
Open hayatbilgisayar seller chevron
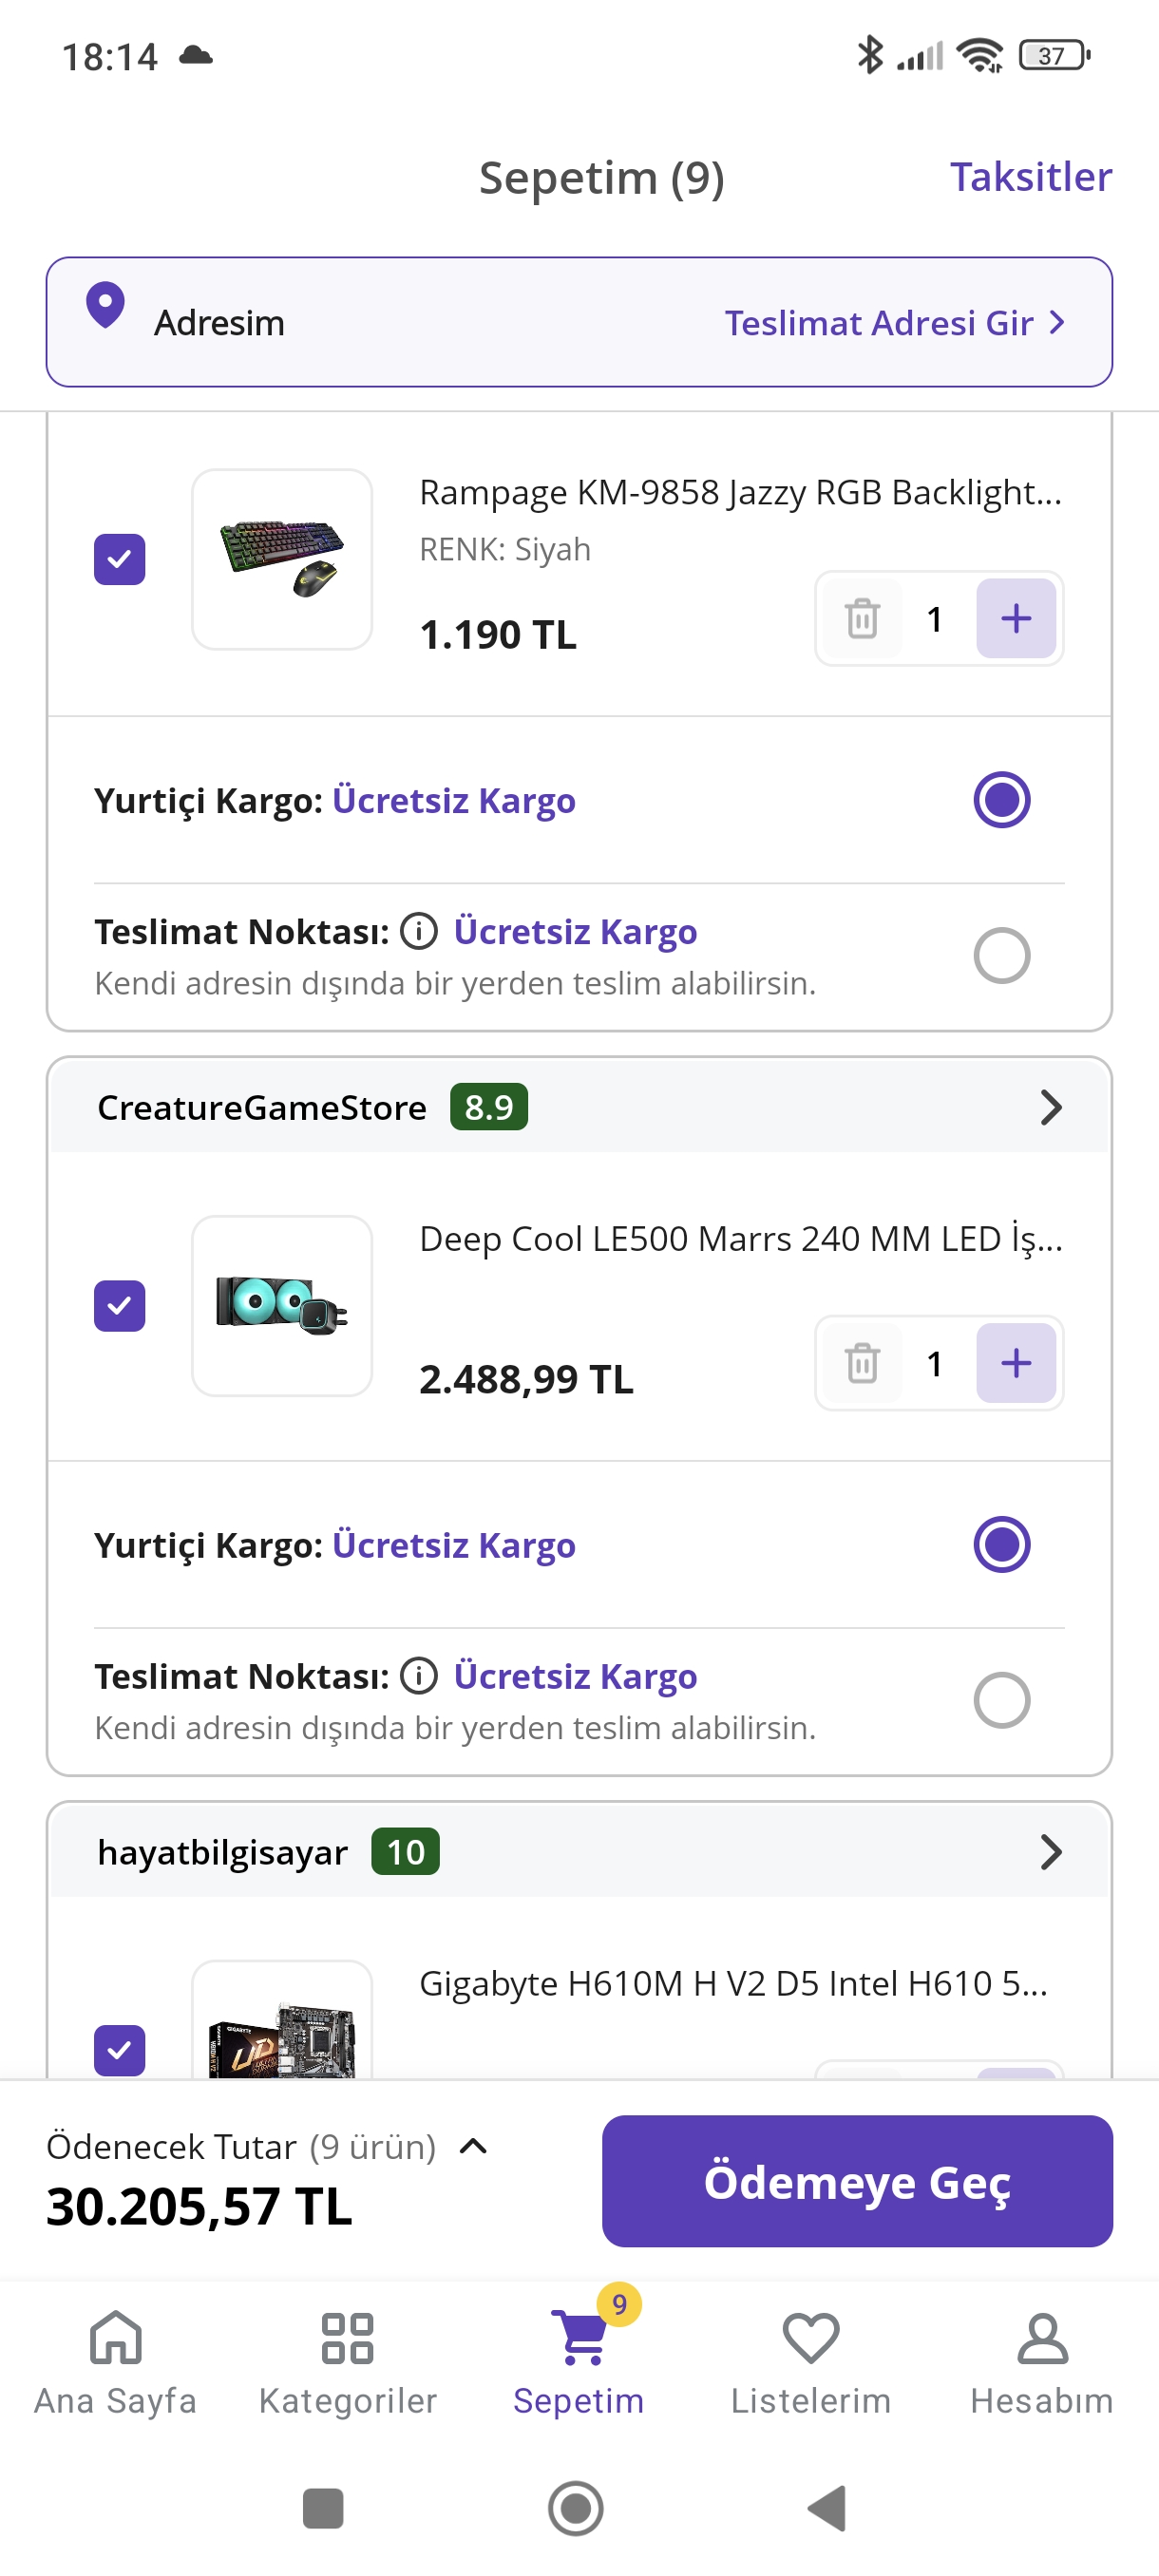click(x=1050, y=1852)
